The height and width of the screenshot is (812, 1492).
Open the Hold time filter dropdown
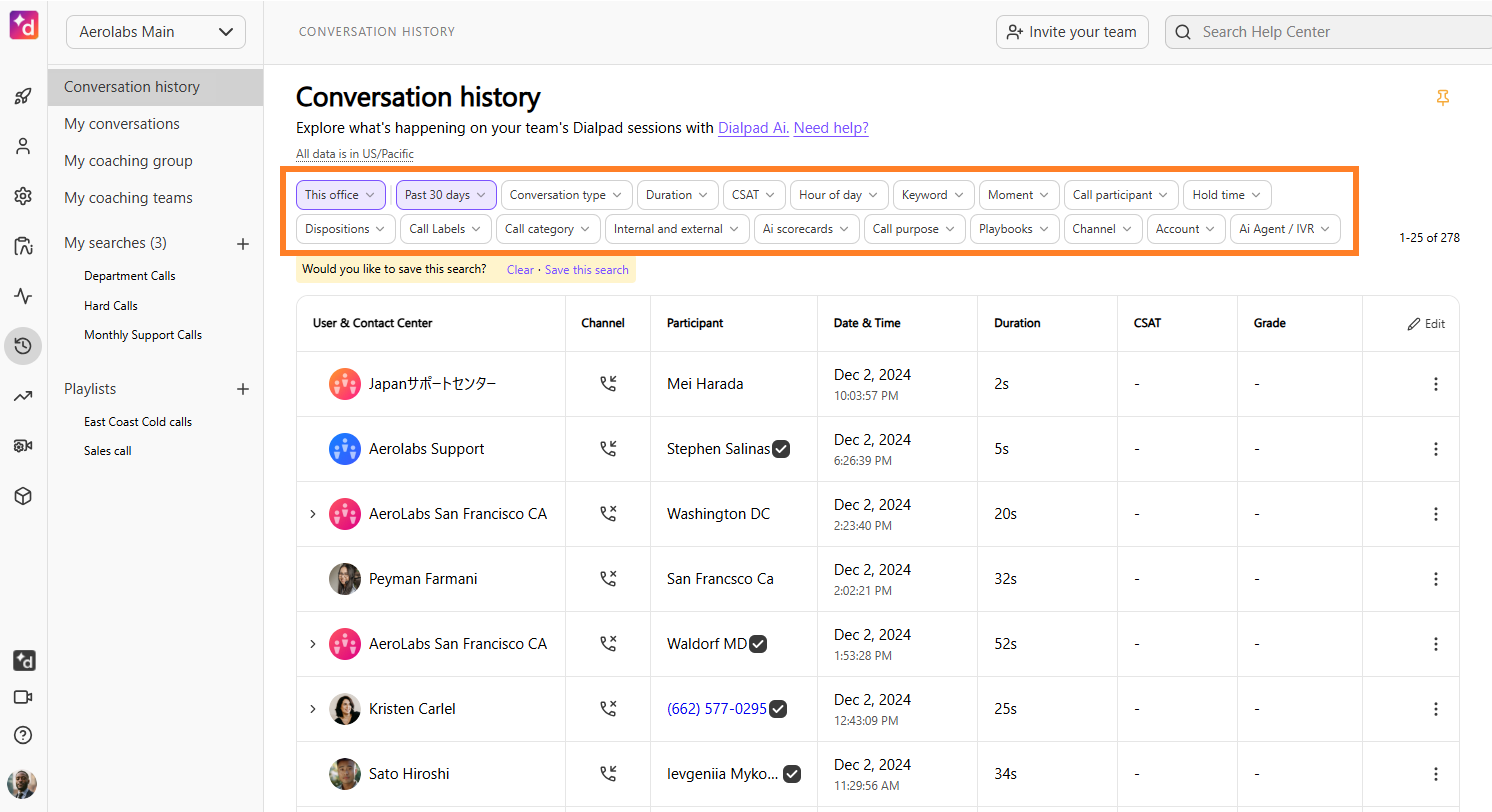click(1227, 195)
